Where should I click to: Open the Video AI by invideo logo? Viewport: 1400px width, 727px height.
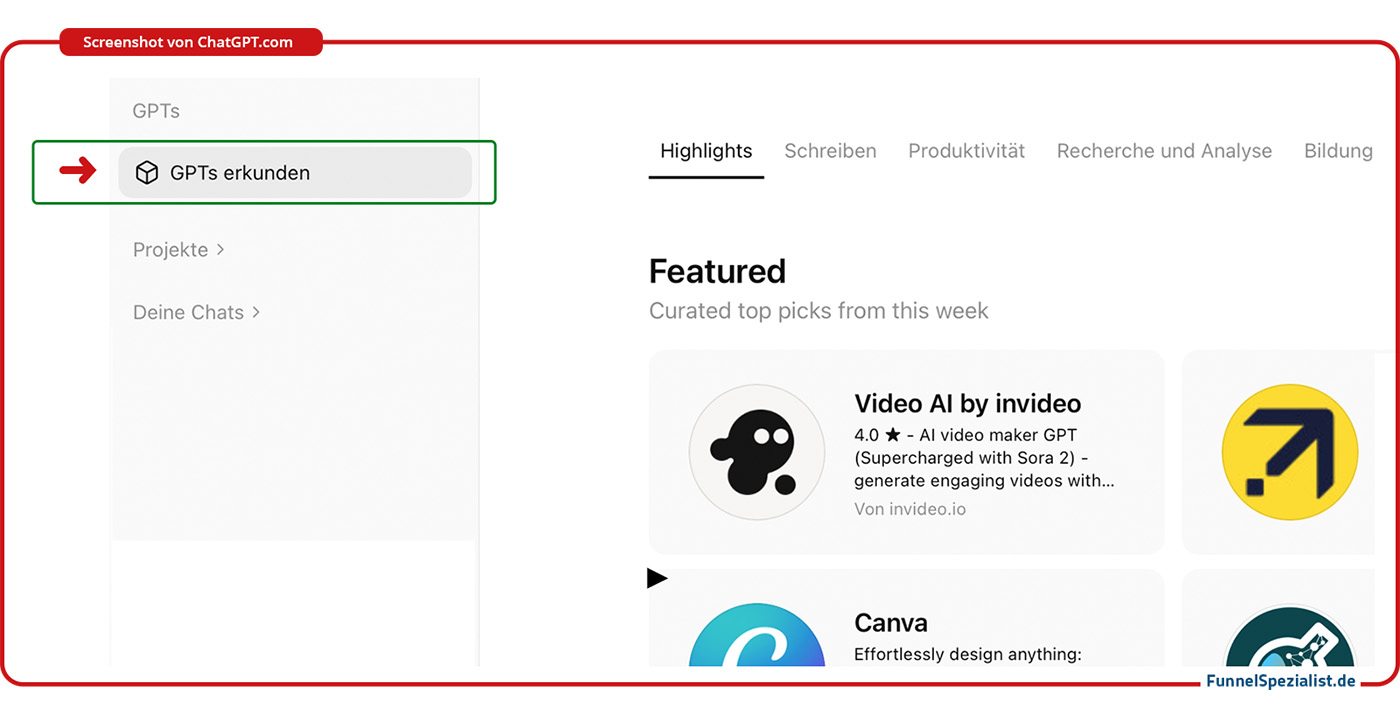tap(757, 453)
